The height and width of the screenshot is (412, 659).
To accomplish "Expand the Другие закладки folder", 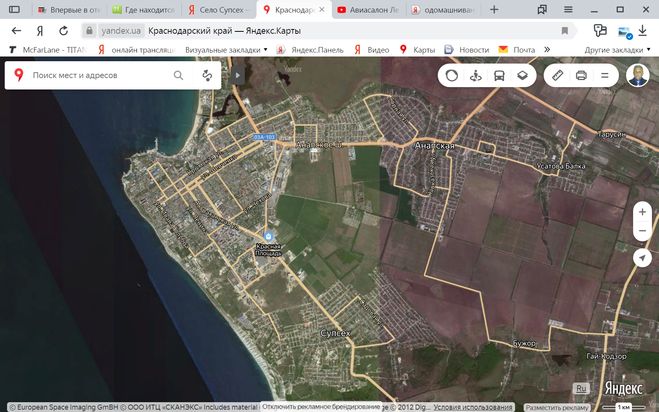I will point(616,49).
